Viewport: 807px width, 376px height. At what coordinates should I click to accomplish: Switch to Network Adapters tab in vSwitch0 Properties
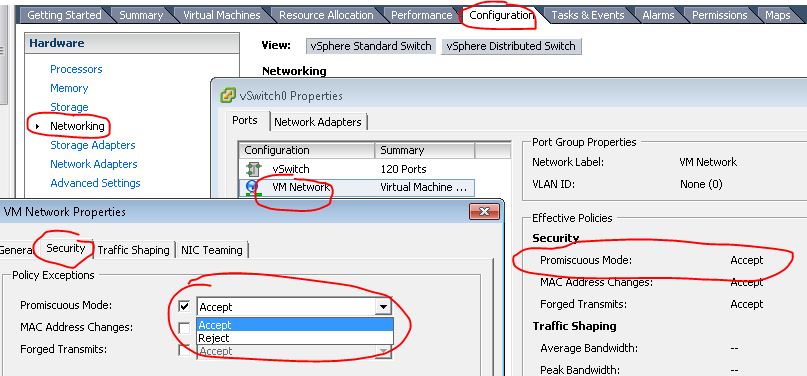coord(318,122)
